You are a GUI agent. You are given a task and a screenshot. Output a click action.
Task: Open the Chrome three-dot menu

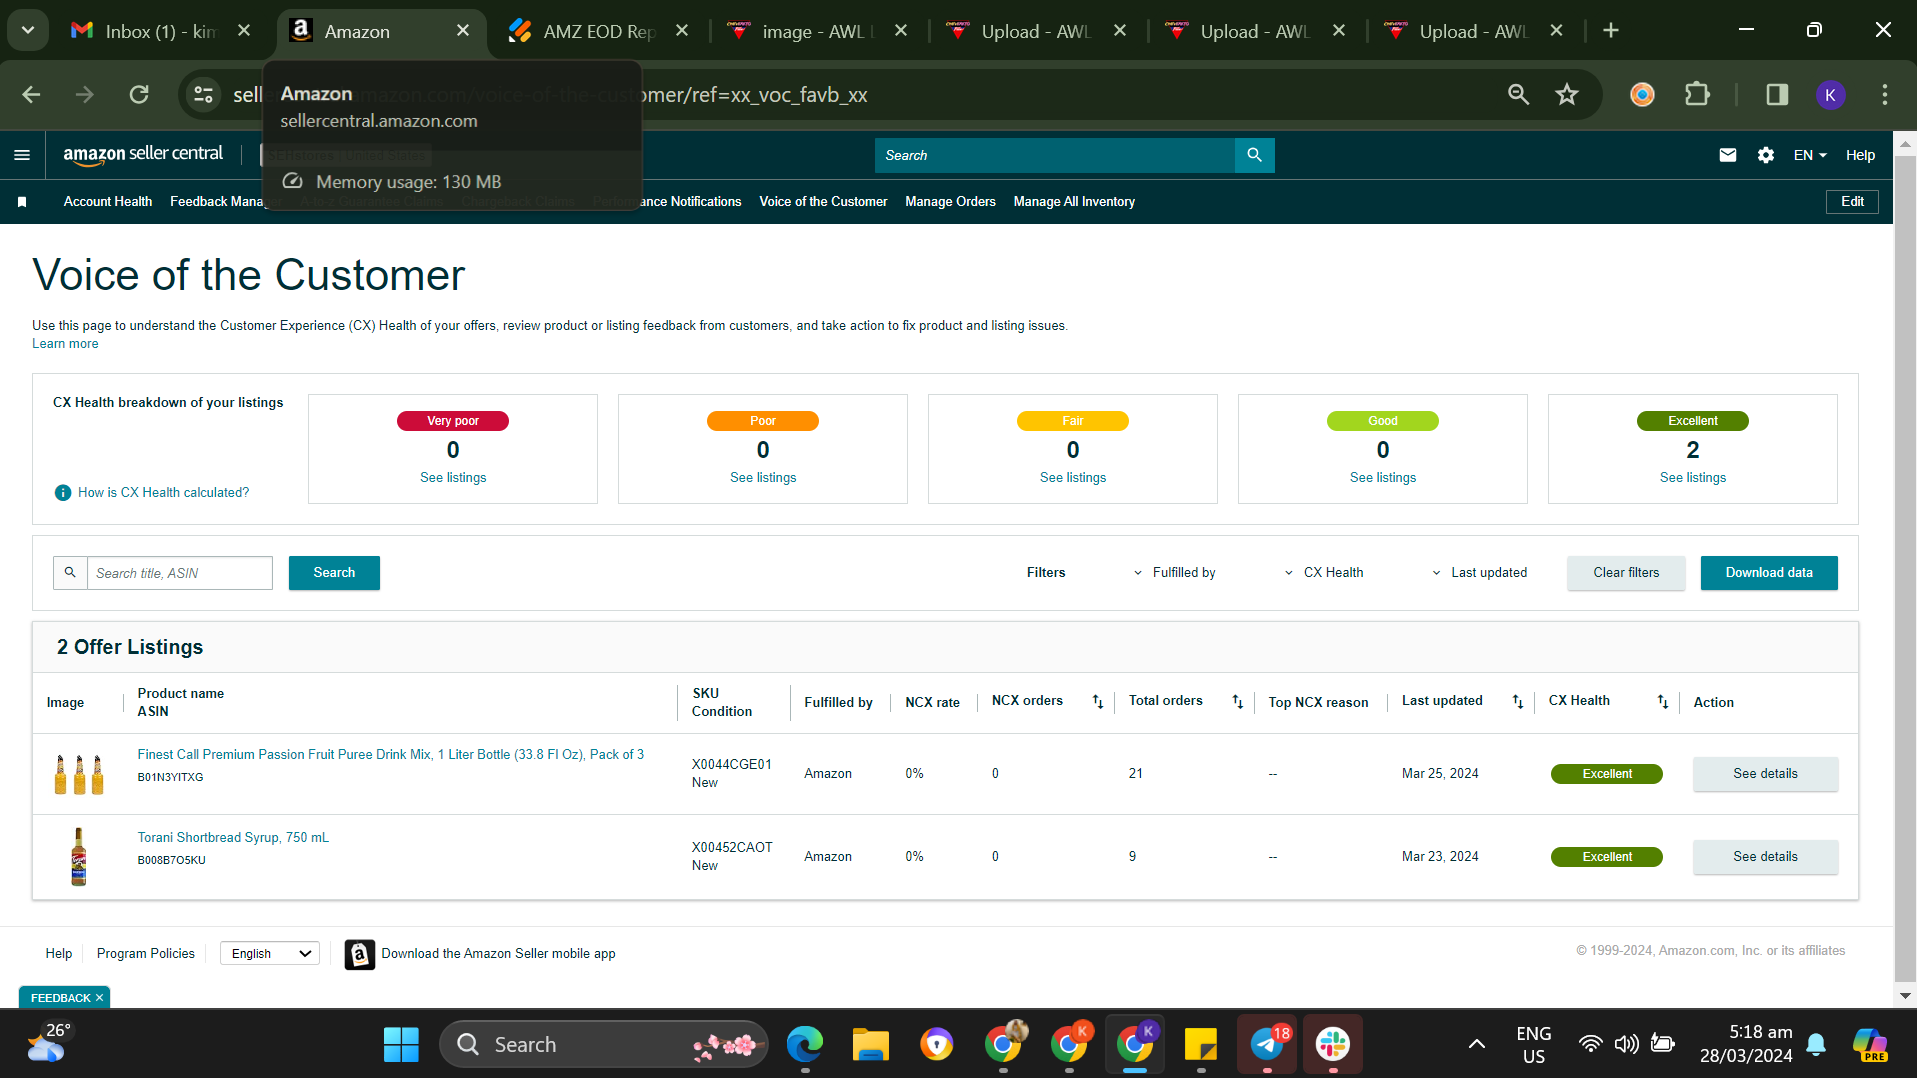(1885, 95)
